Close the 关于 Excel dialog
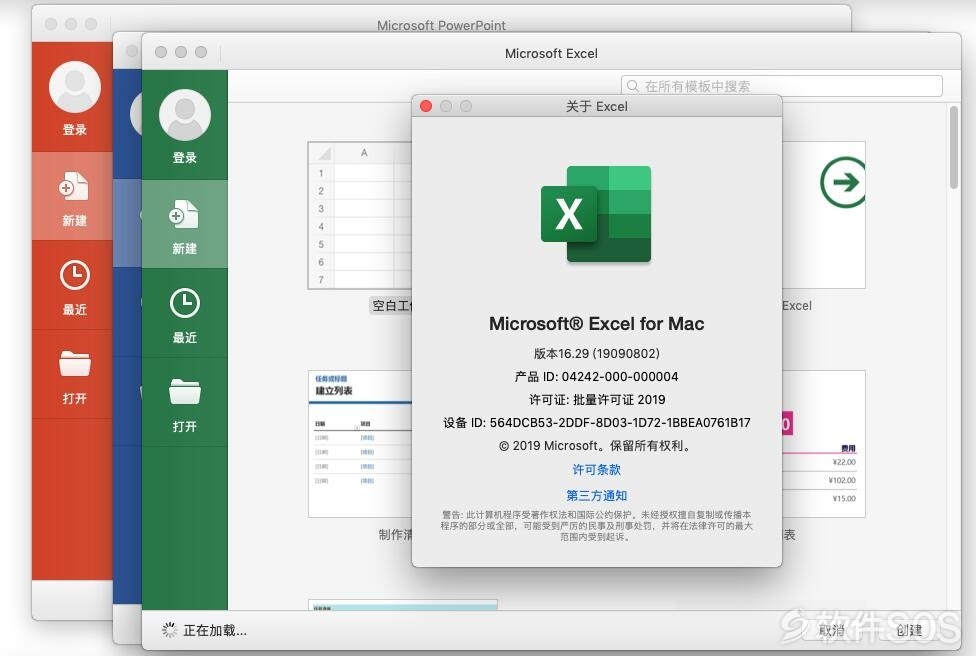Viewport: 976px width, 656px height. (x=426, y=106)
